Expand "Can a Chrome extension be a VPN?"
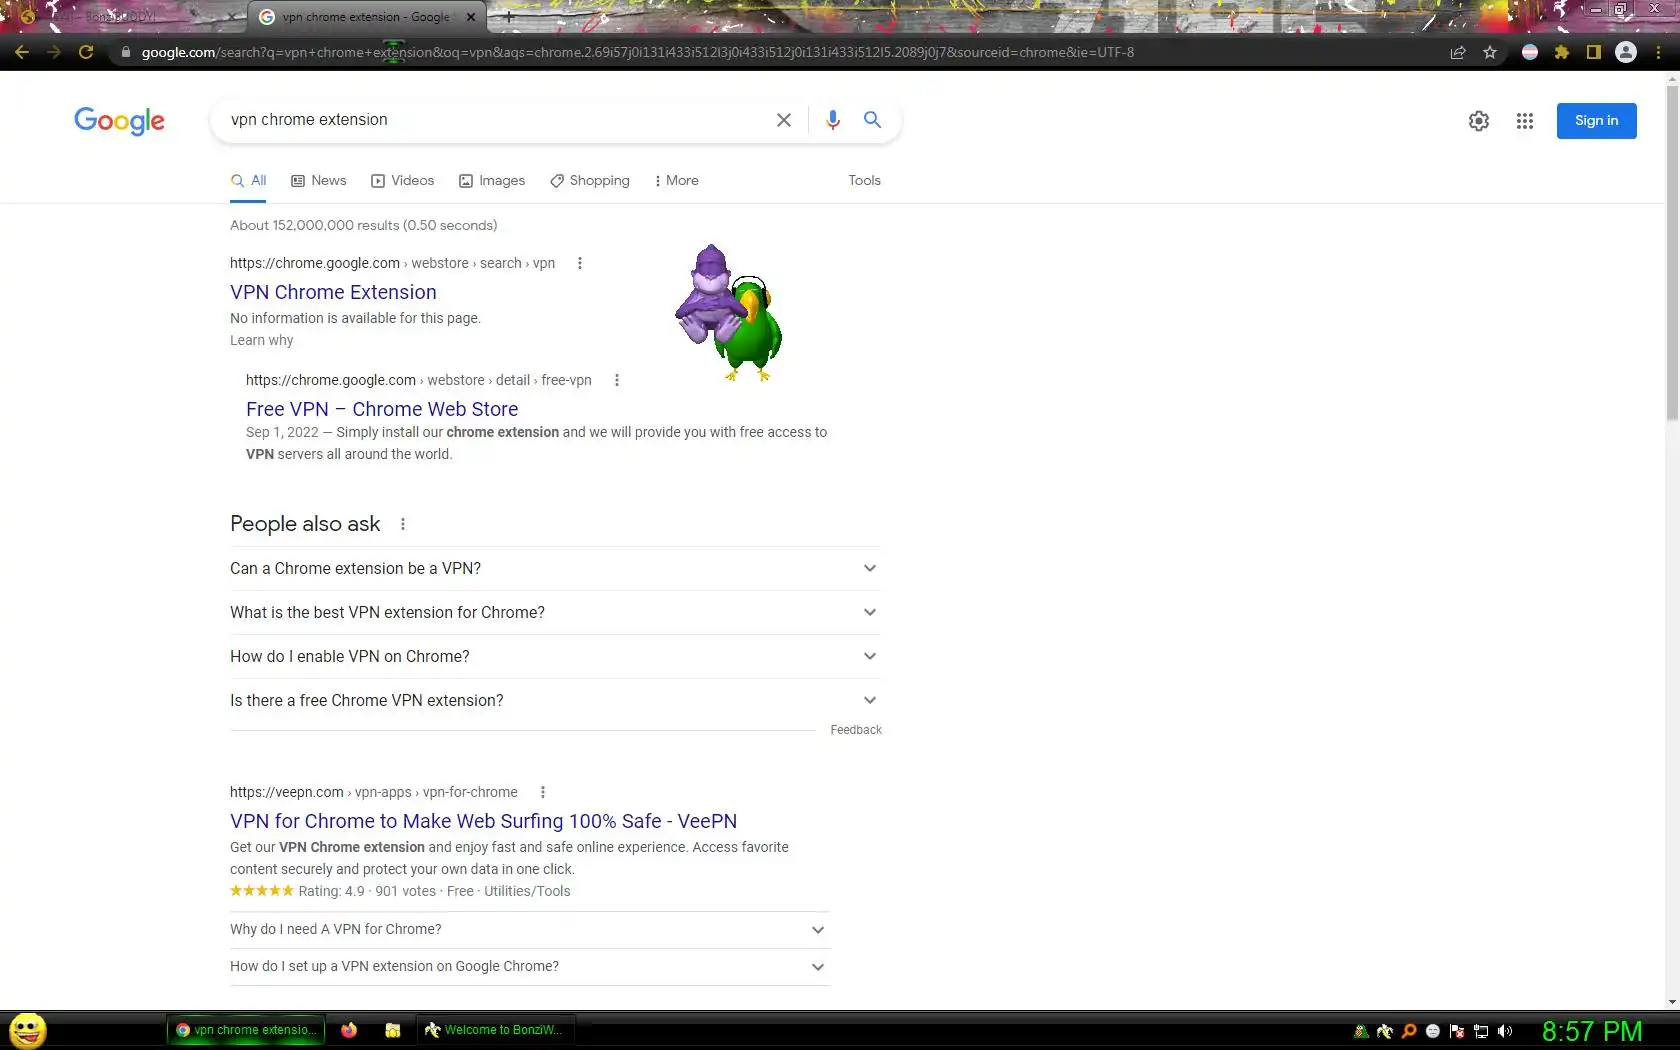This screenshot has height=1050, width=1680. 555,568
